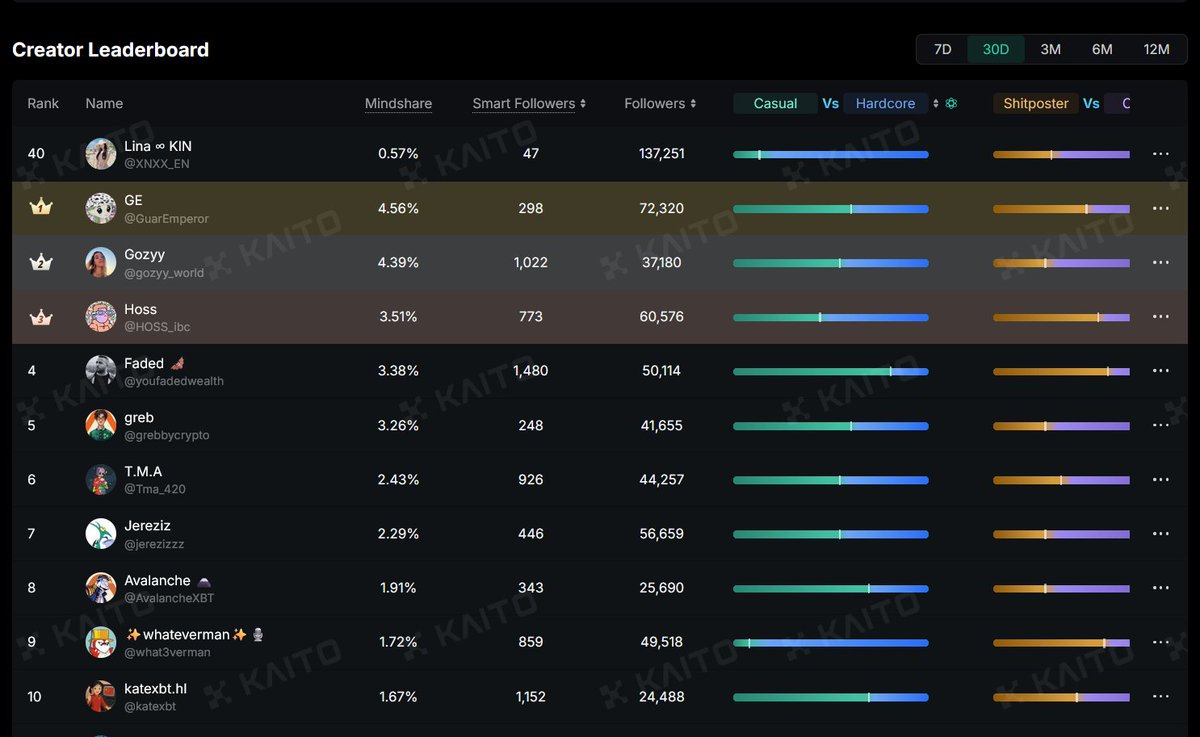1200x737 pixels.
Task: Click the 137,251 followers value
Action: click(662, 154)
